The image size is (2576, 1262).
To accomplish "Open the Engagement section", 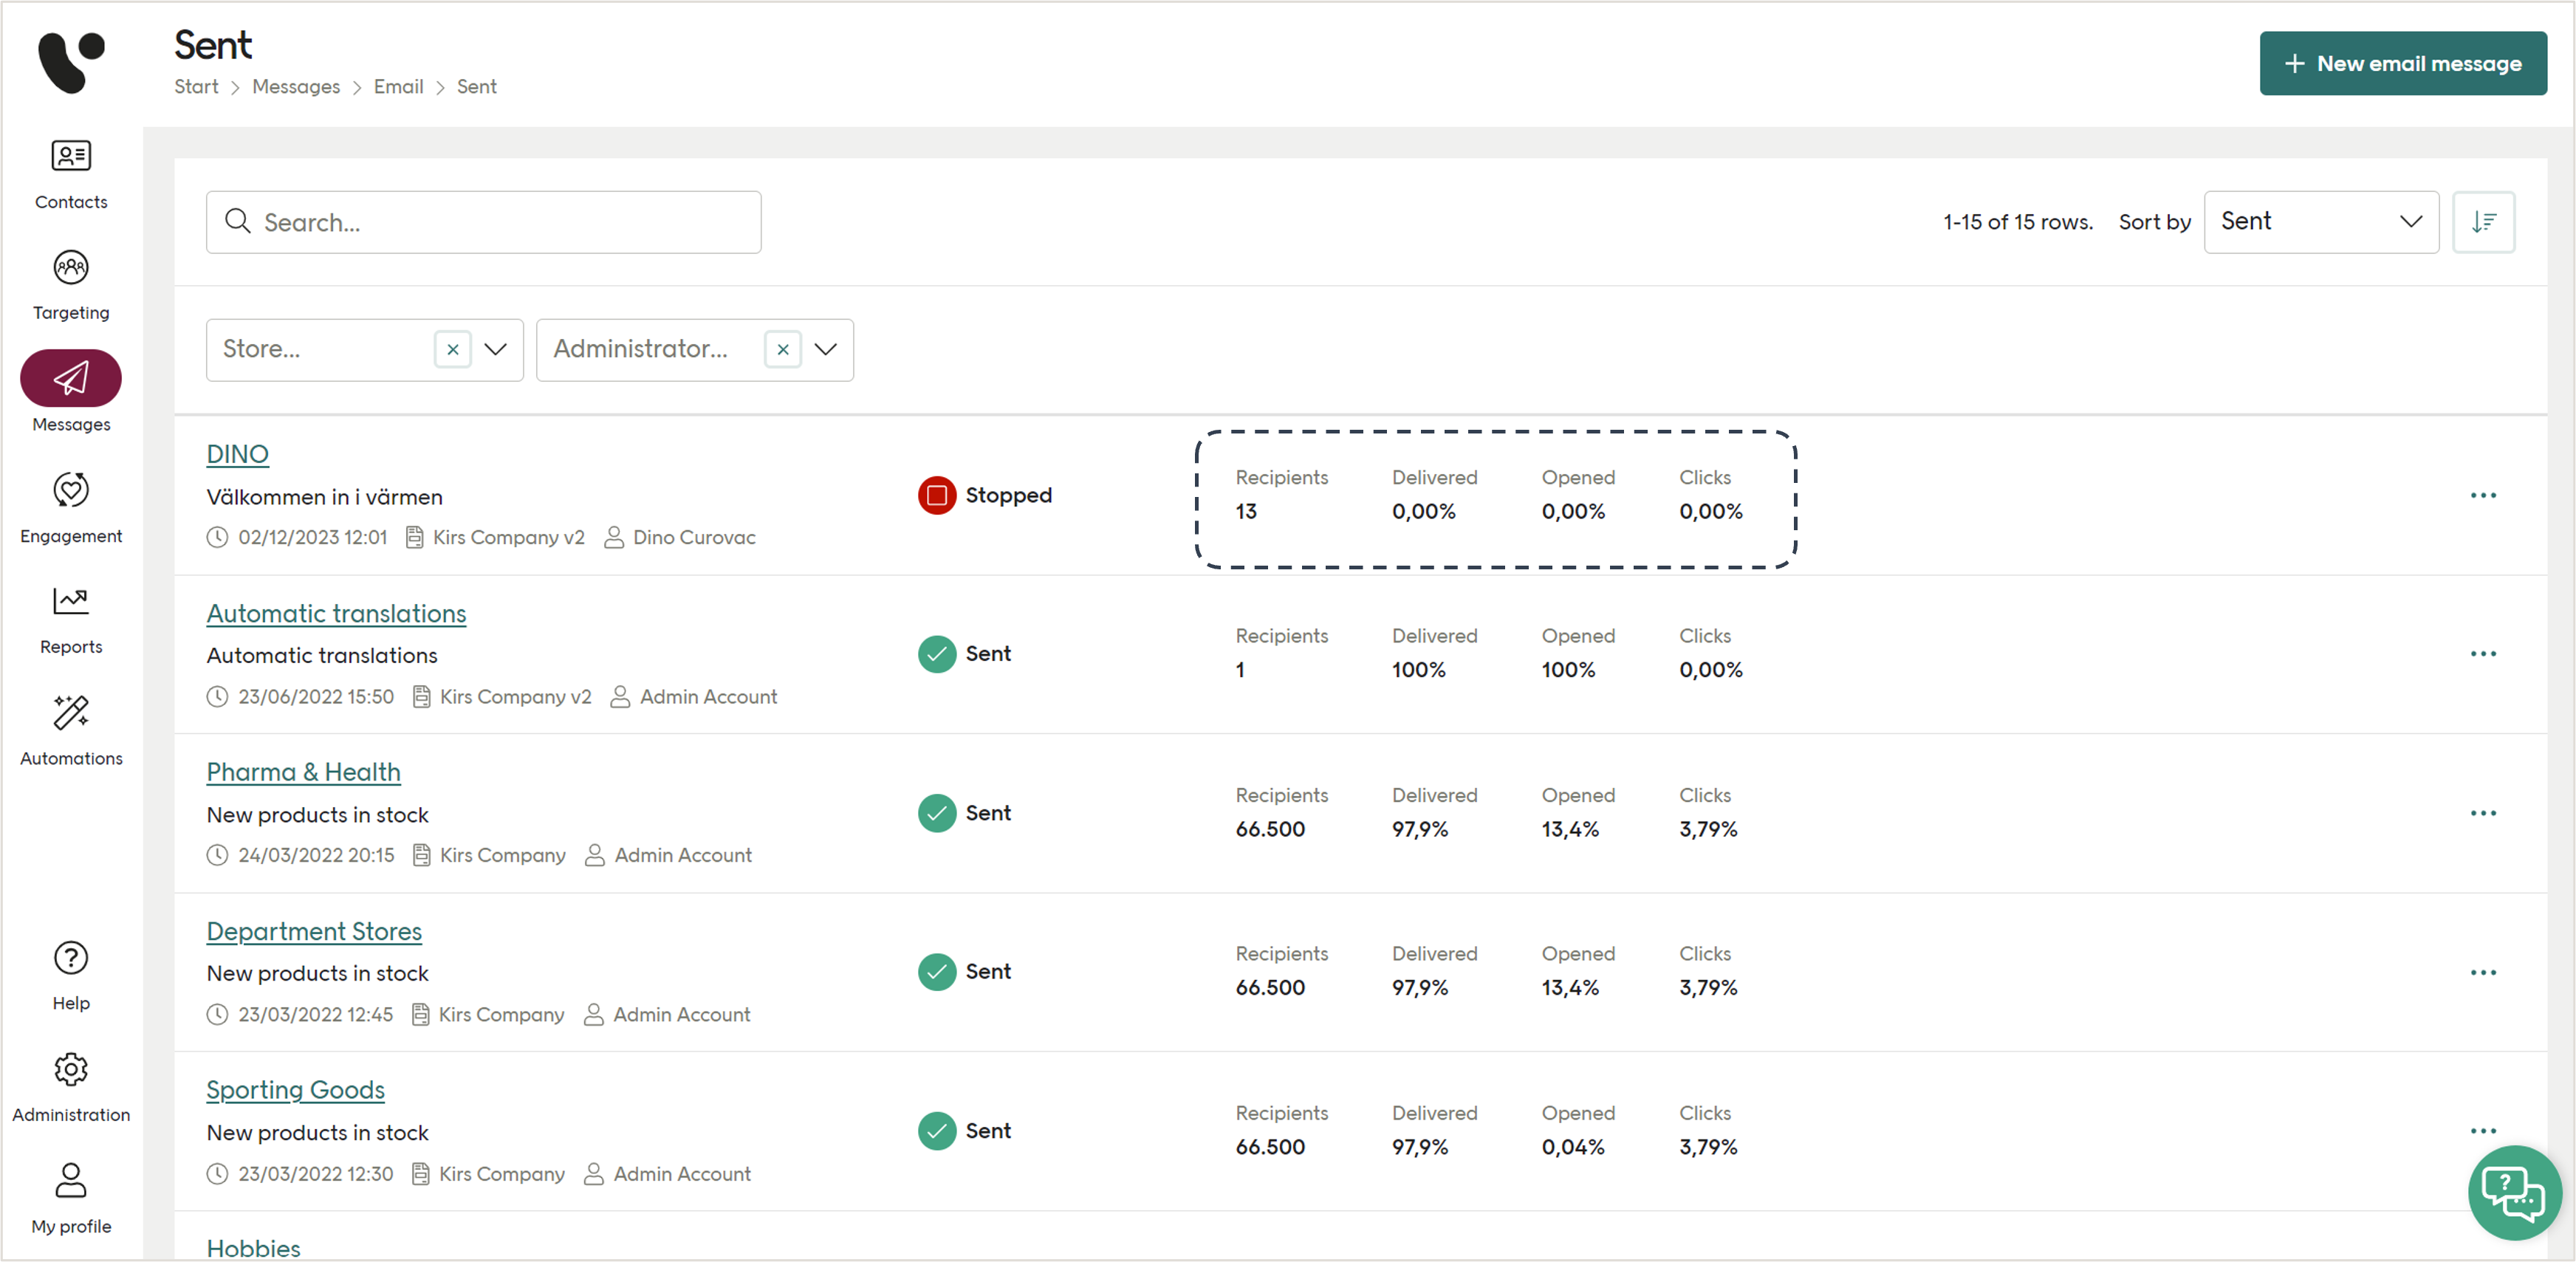I will [x=70, y=508].
